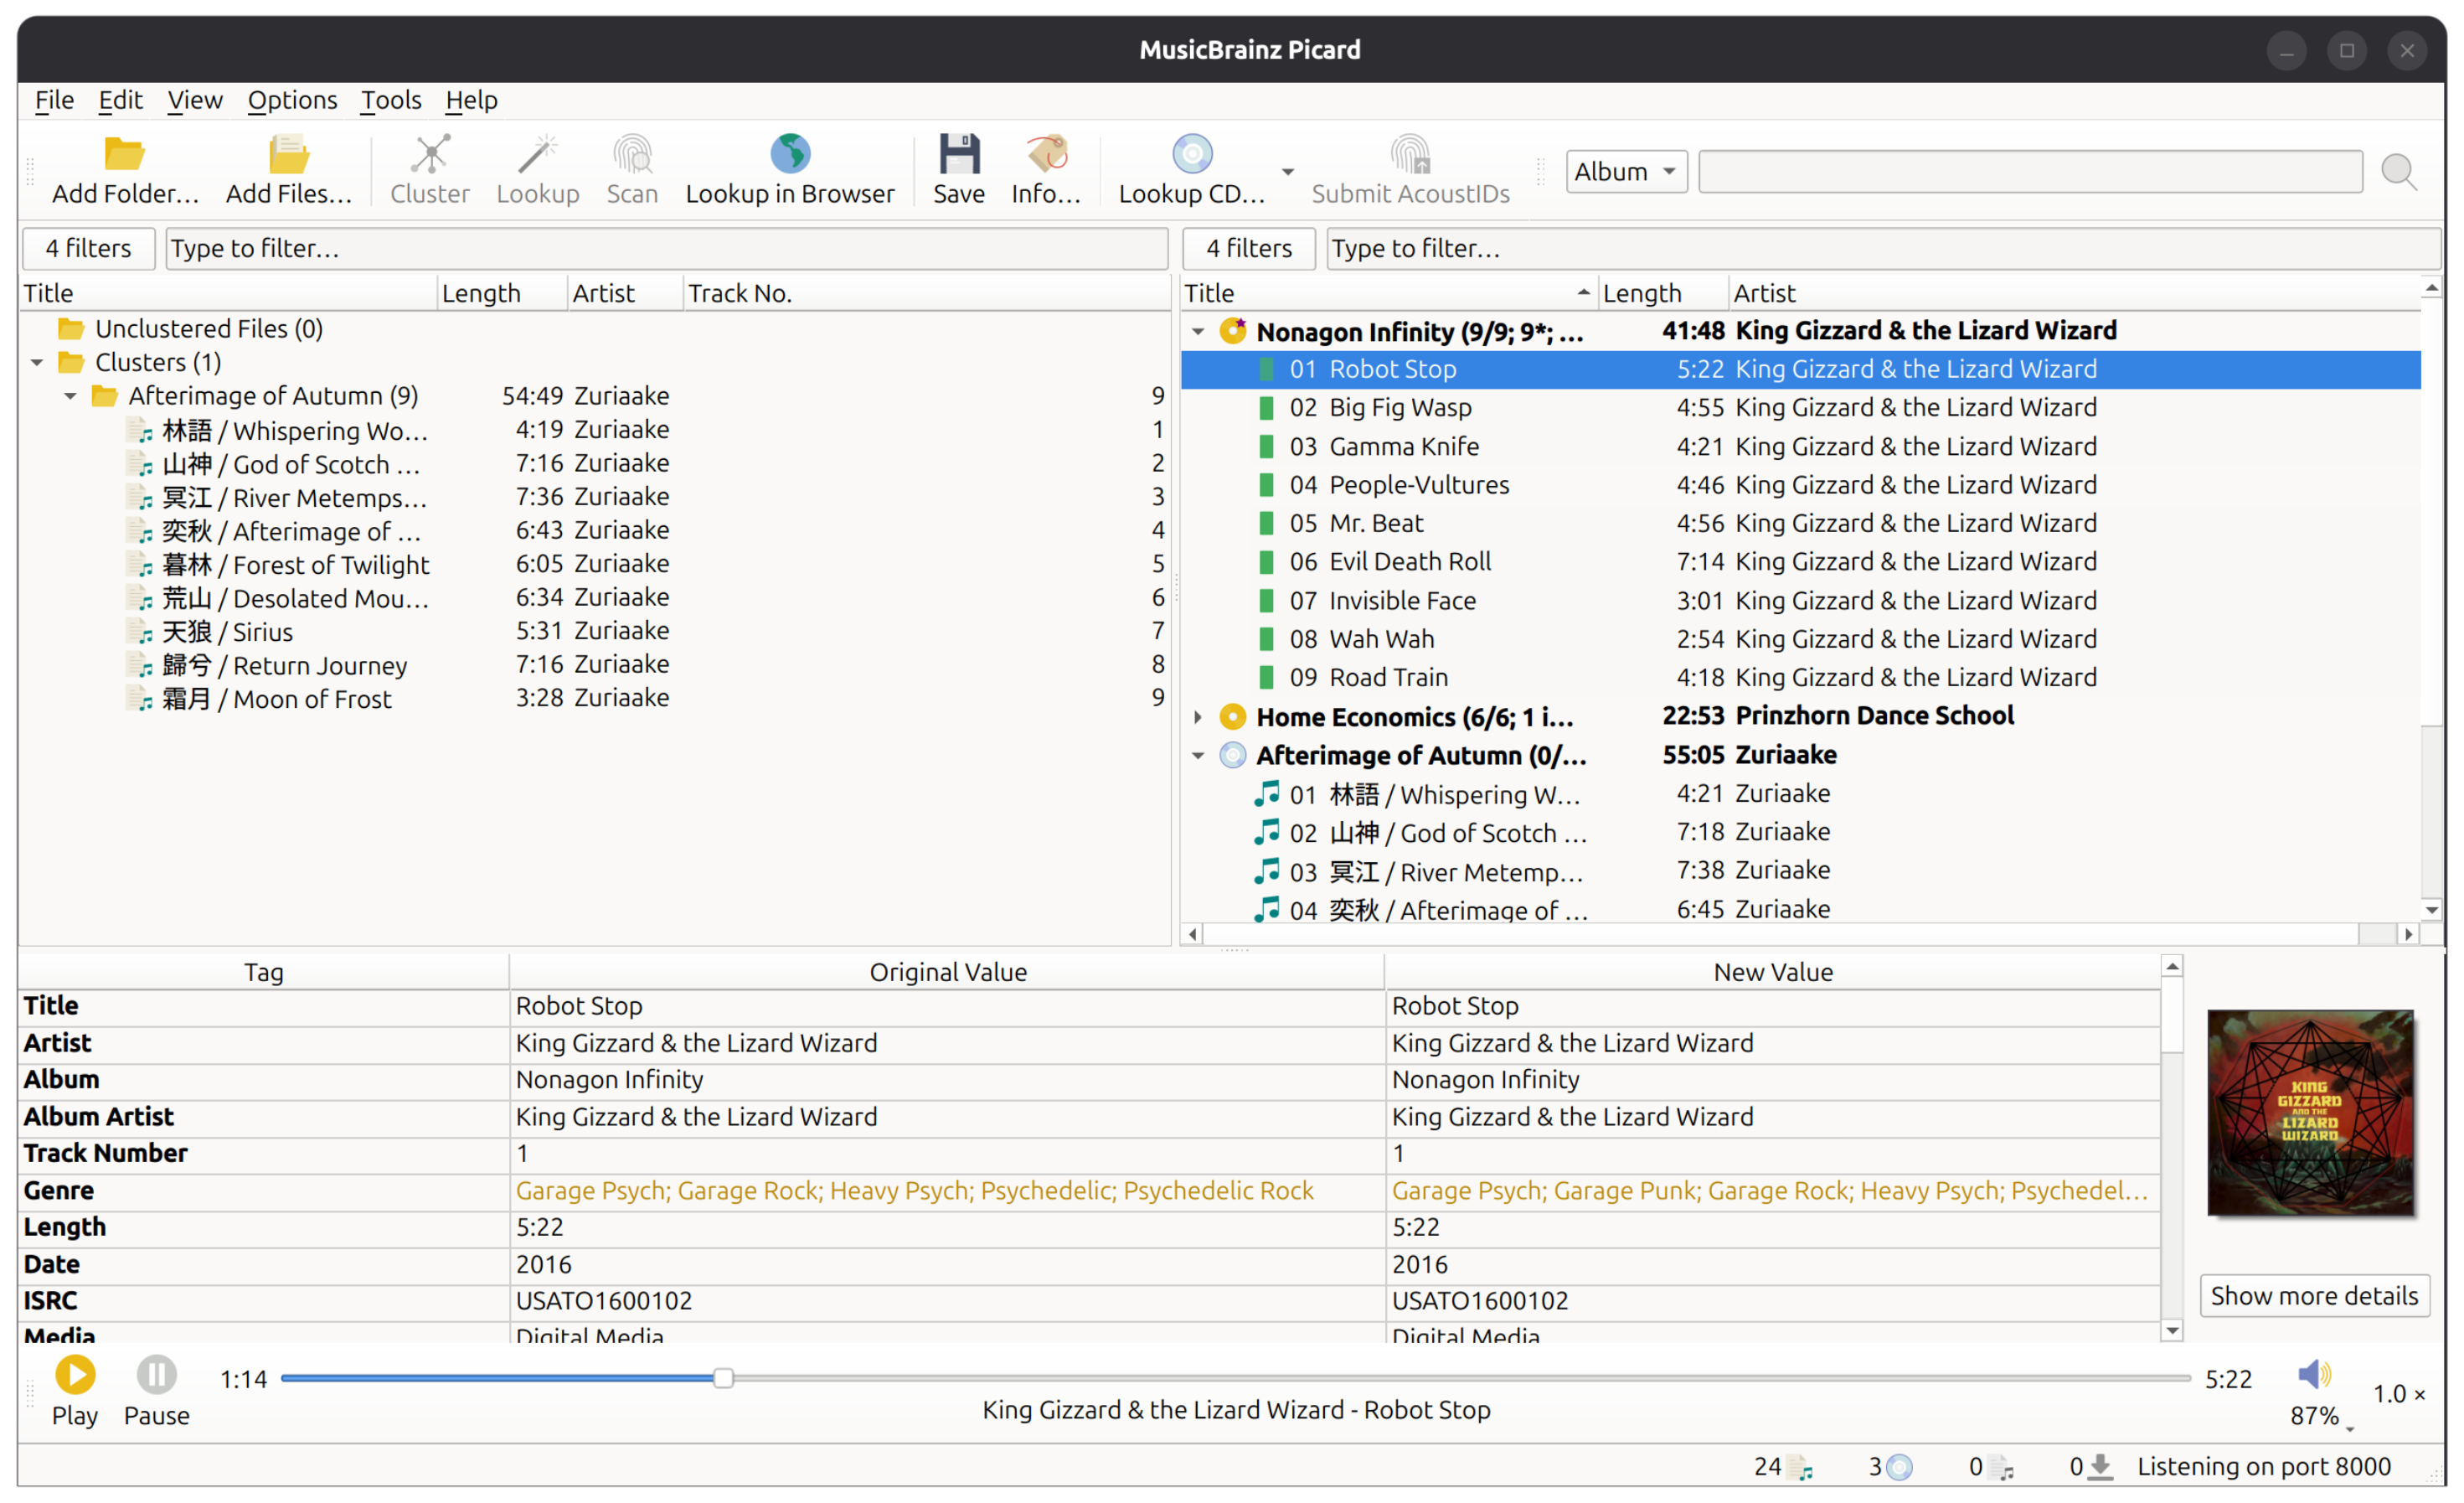Select the 天狼 / Sirius file
The width and height of the screenshot is (2464, 1503).
[594, 632]
